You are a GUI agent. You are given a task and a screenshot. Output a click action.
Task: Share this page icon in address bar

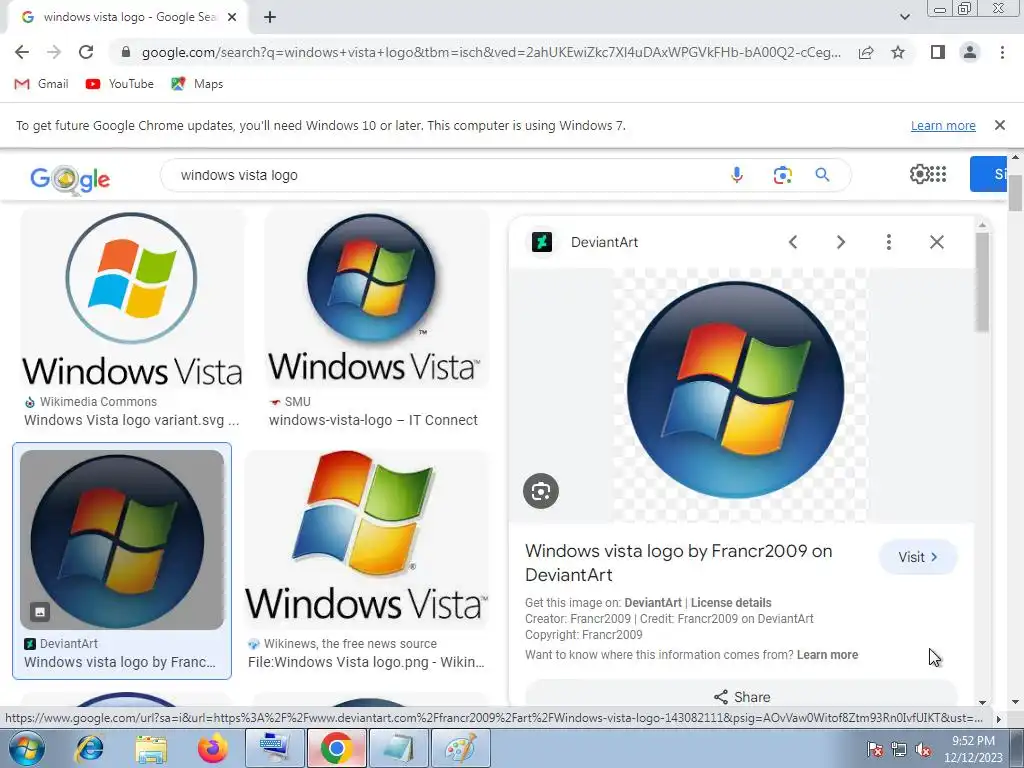point(866,52)
